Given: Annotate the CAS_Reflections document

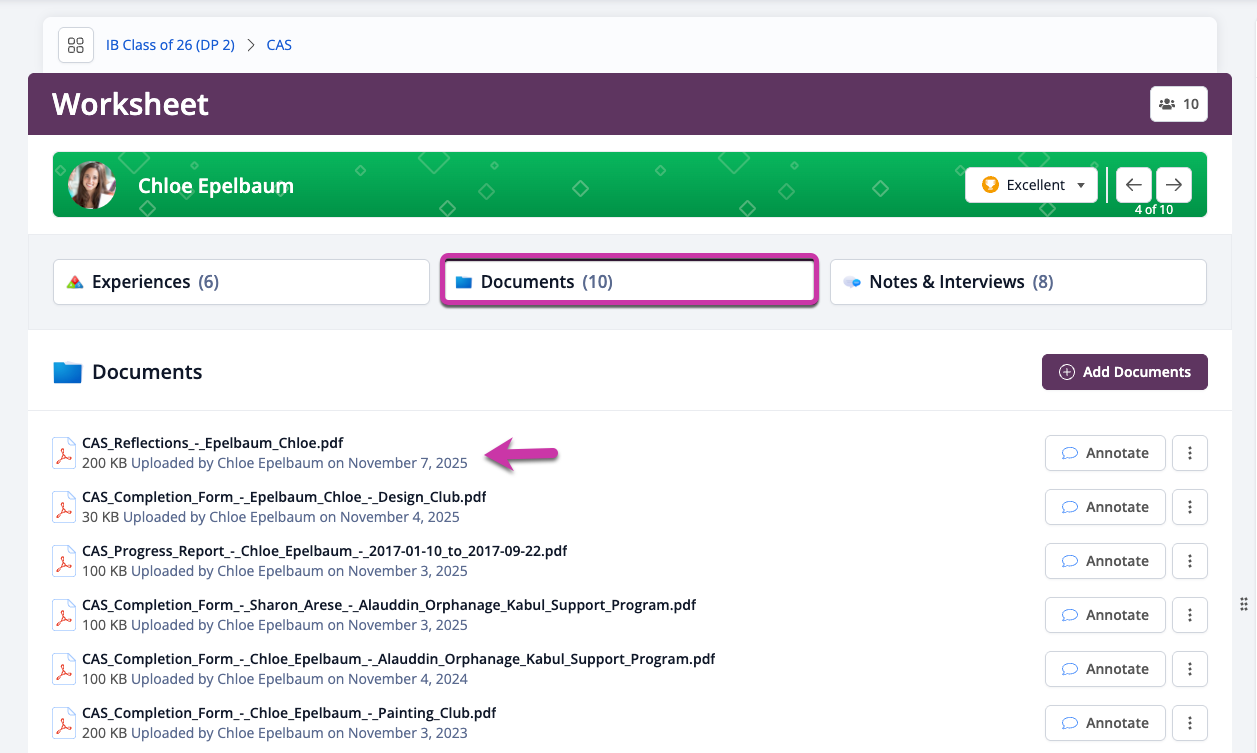Looking at the screenshot, I should (1105, 453).
